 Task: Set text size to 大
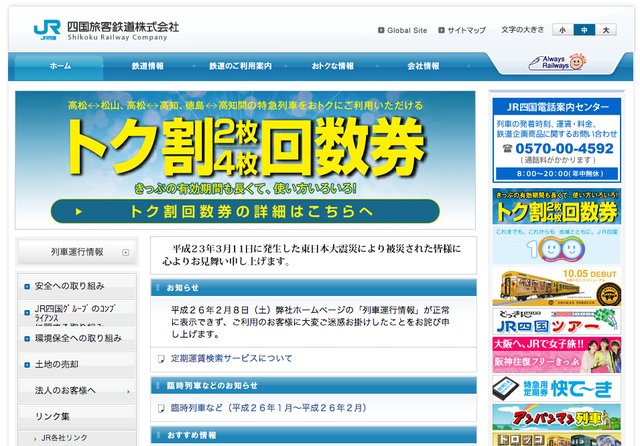click(606, 30)
